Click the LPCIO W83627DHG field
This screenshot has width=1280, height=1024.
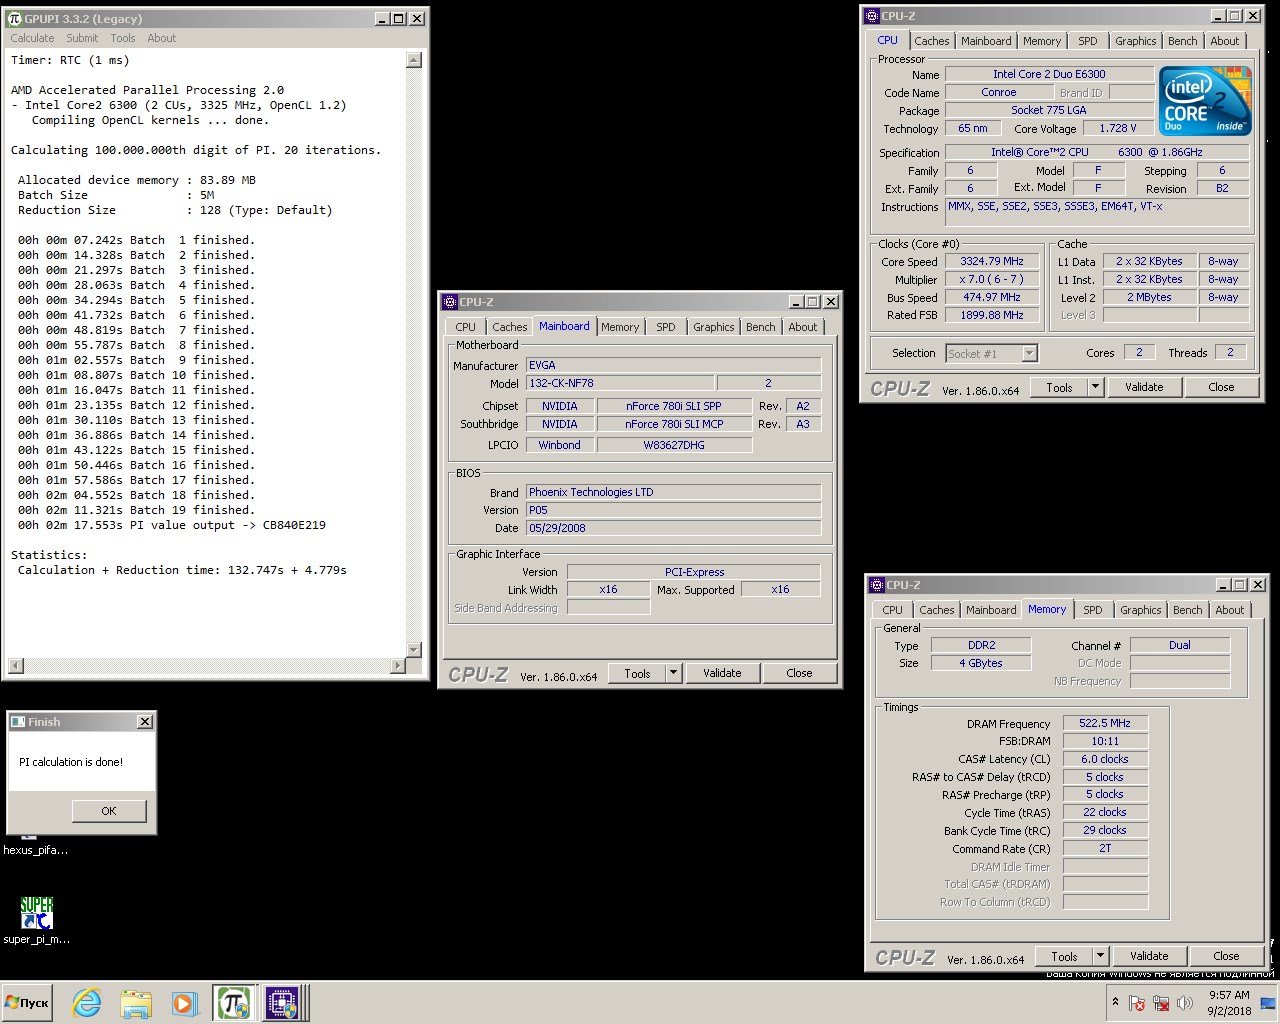[x=674, y=445]
